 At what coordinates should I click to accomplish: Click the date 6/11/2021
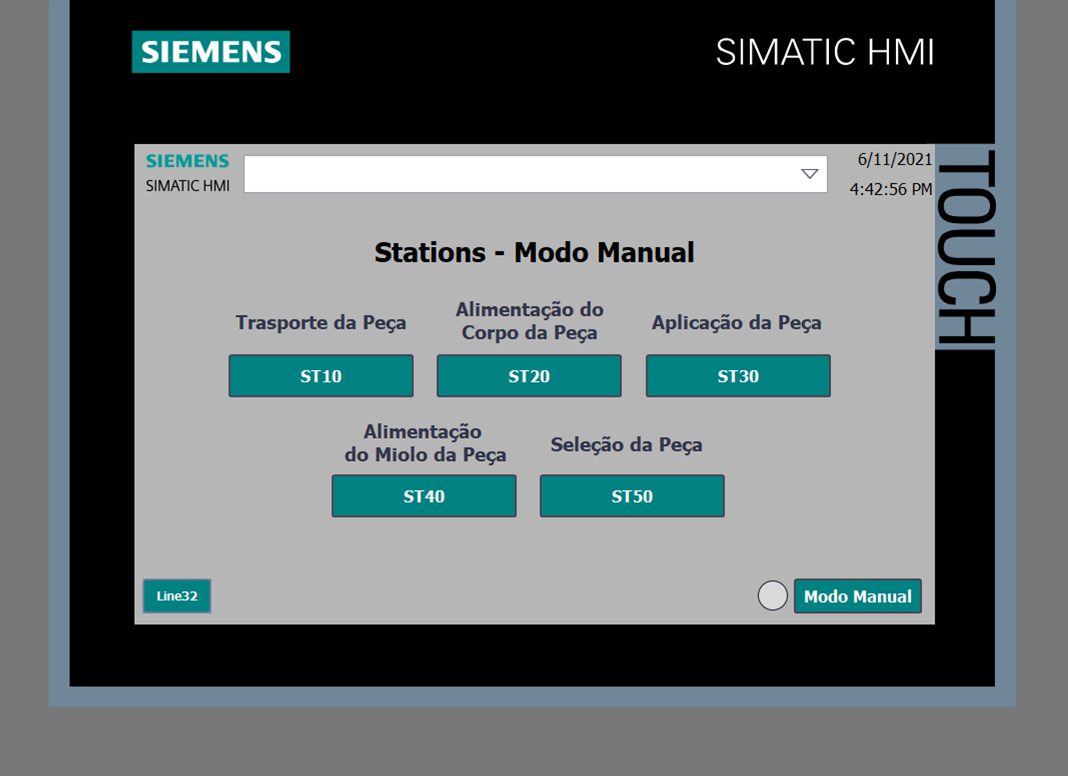point(894,159)
